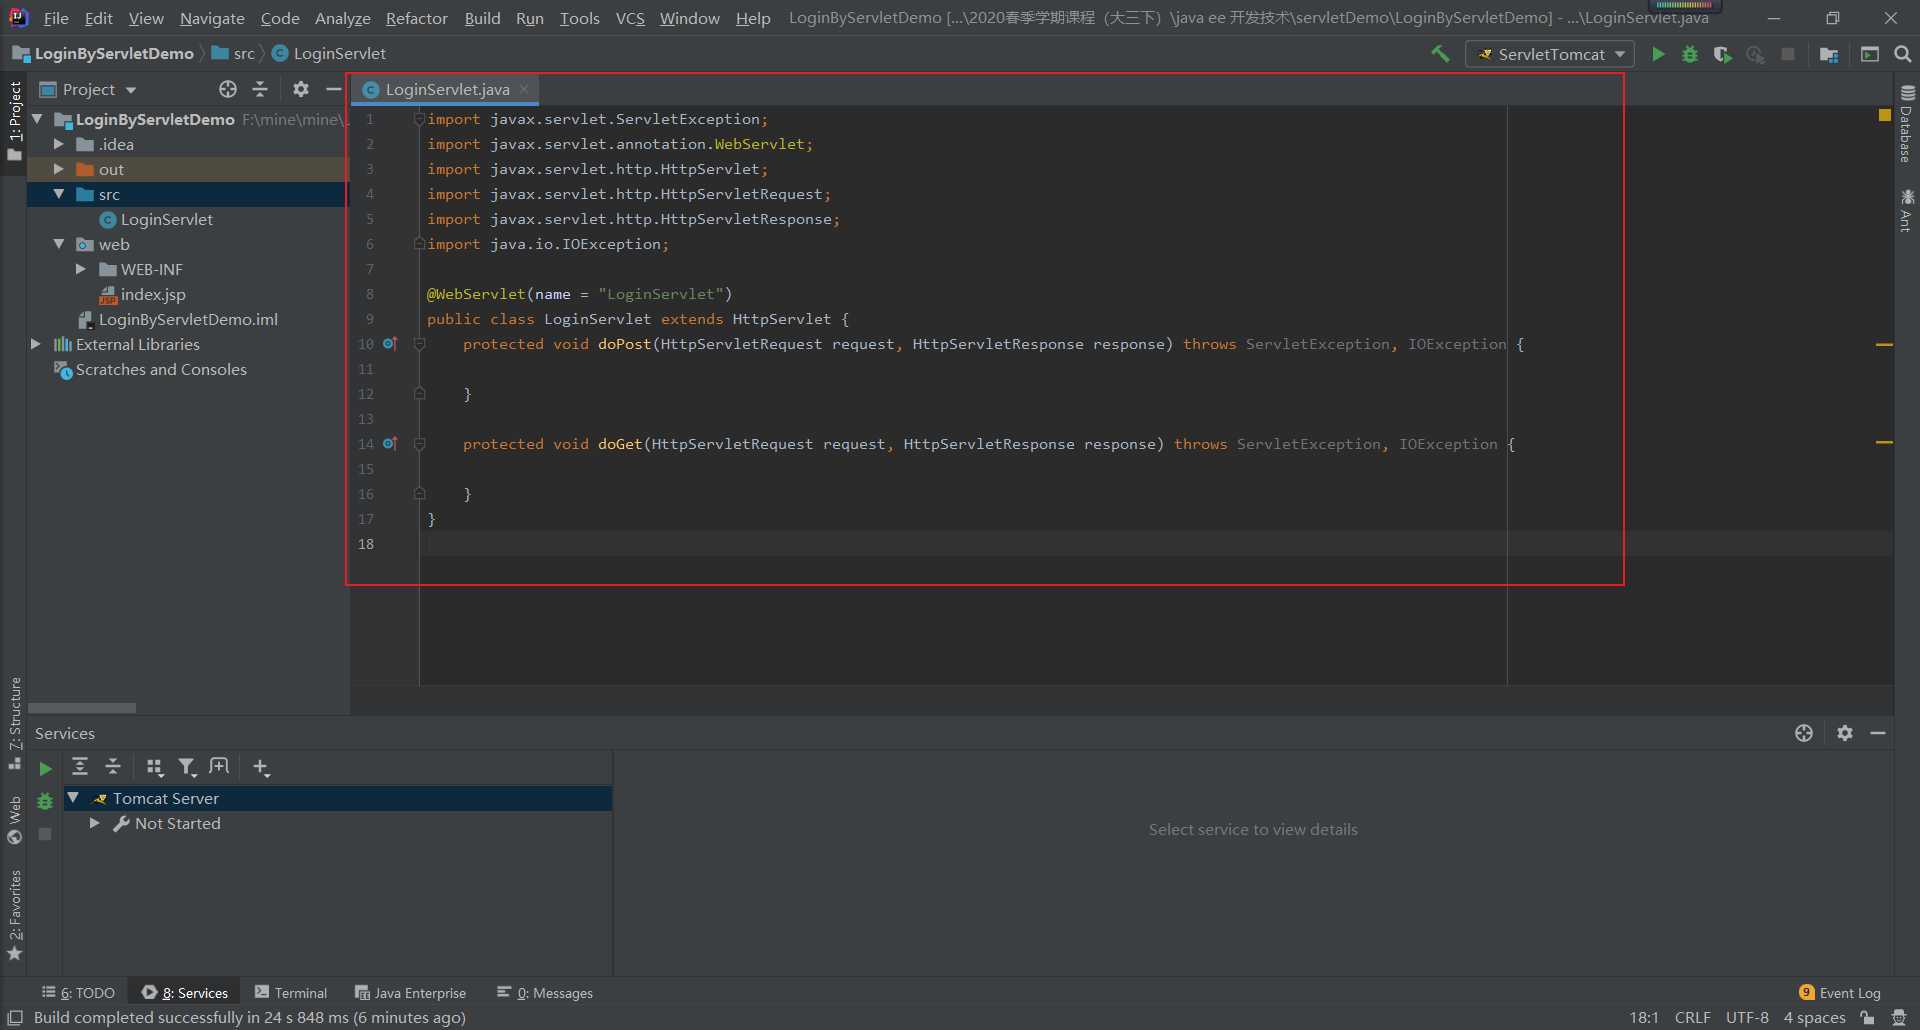
Task: Click the Group By icon in Services toolbar
Action: pyautogui.click(x=155, y=767)
